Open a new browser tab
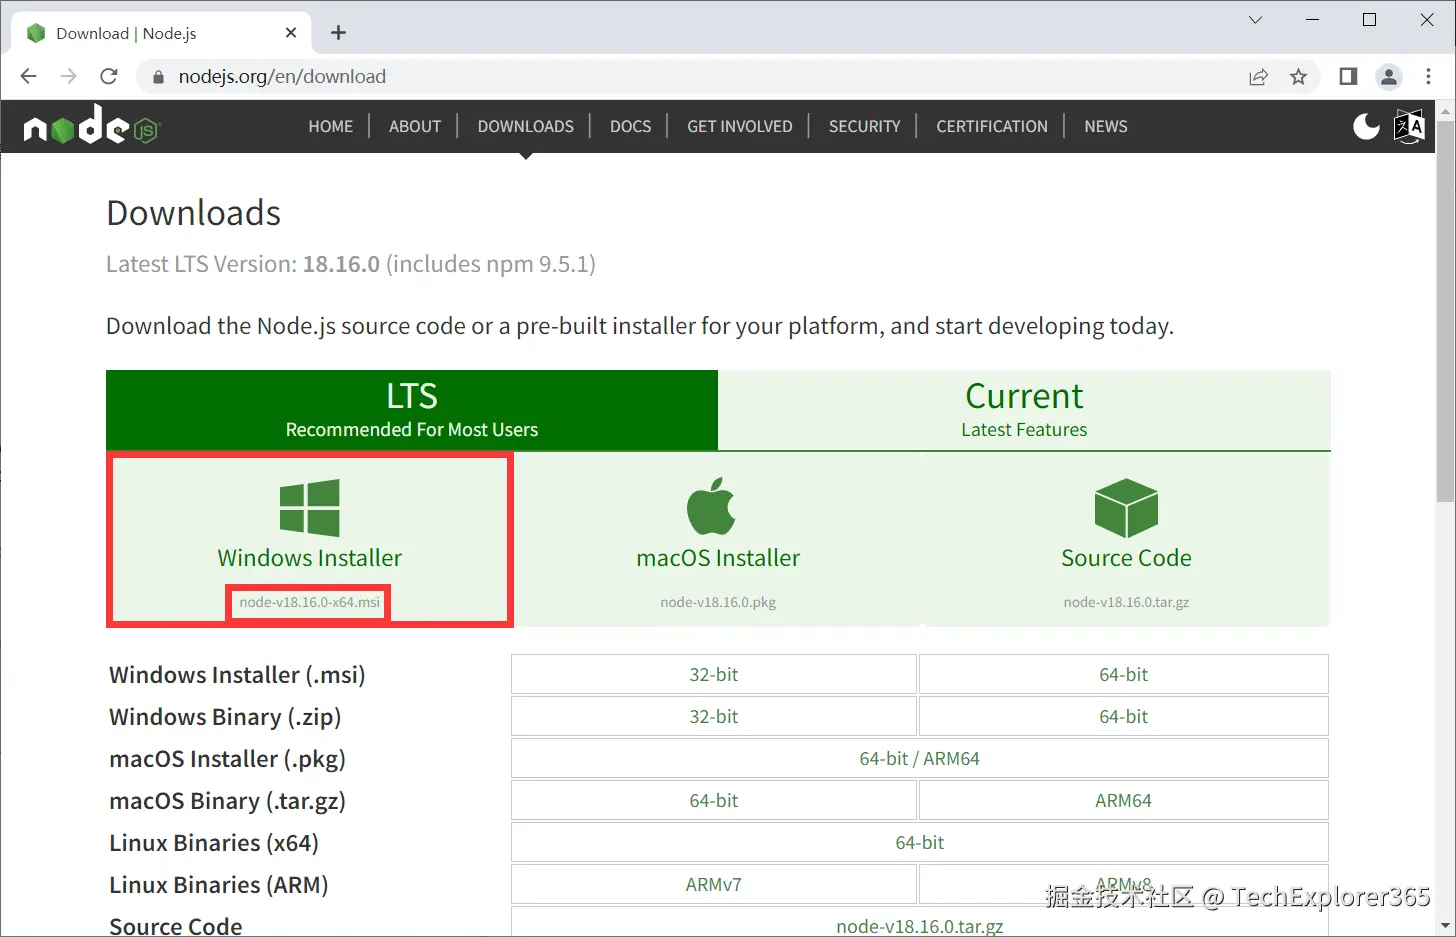 339,33
